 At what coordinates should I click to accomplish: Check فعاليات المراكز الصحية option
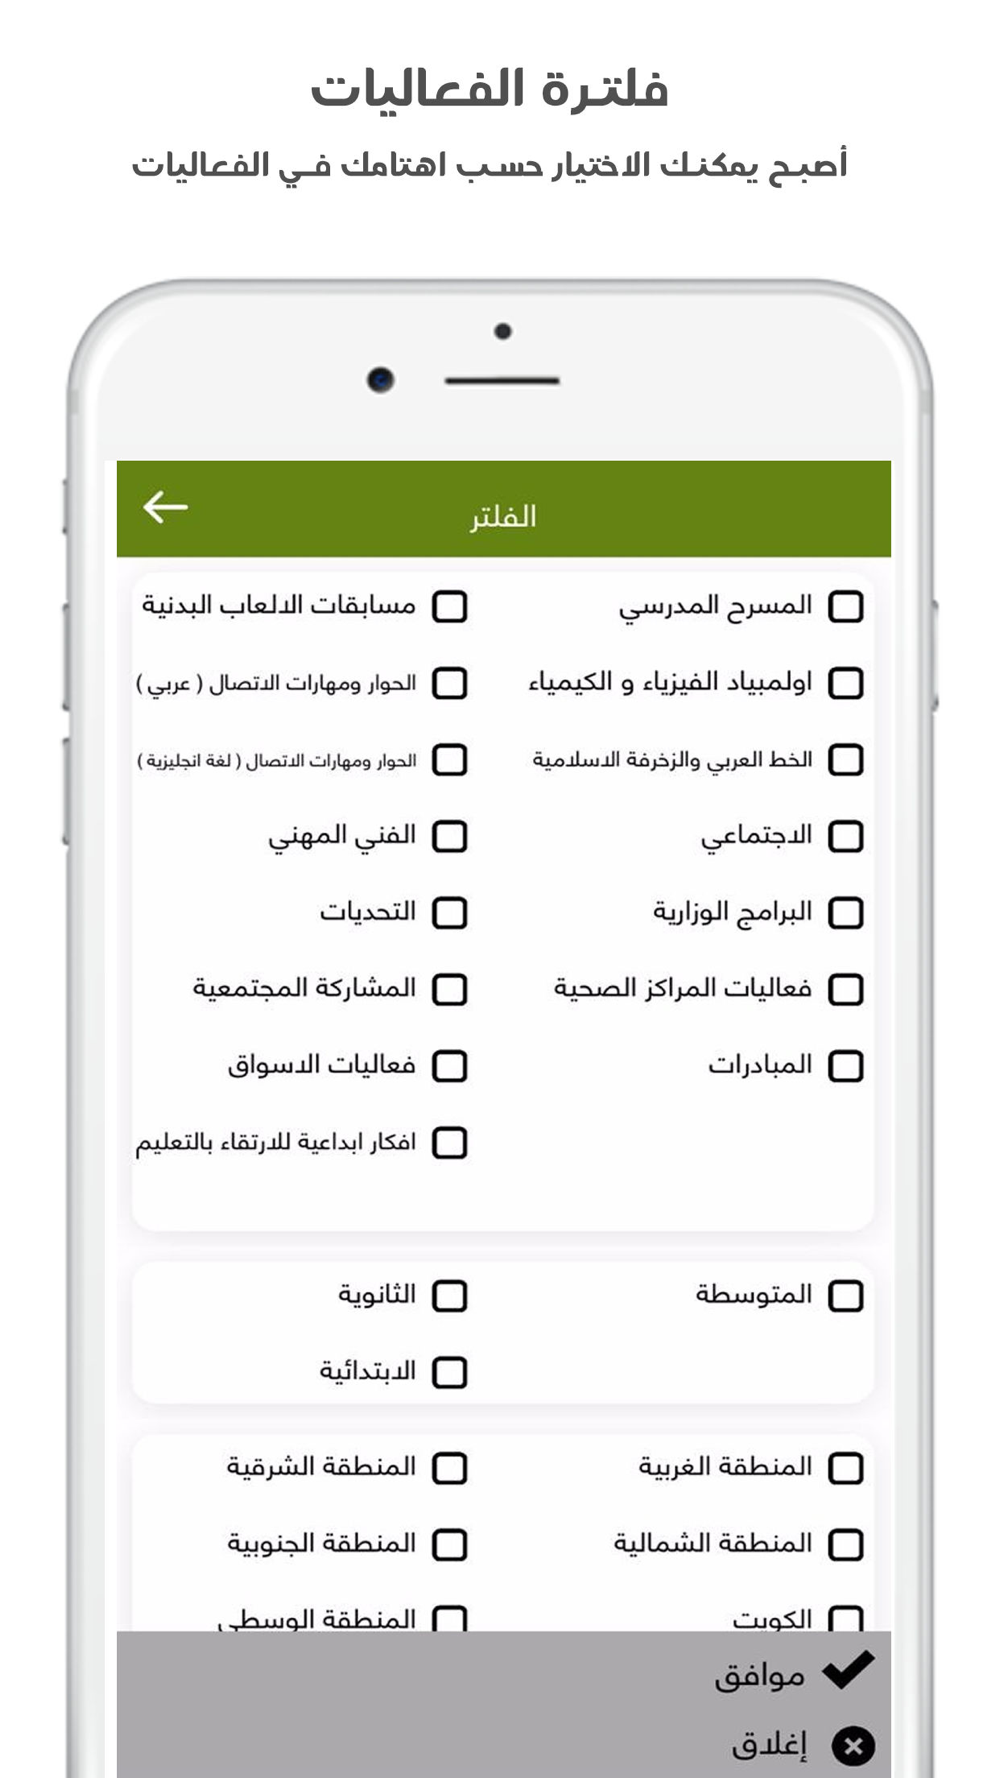[x=846, y=989]
